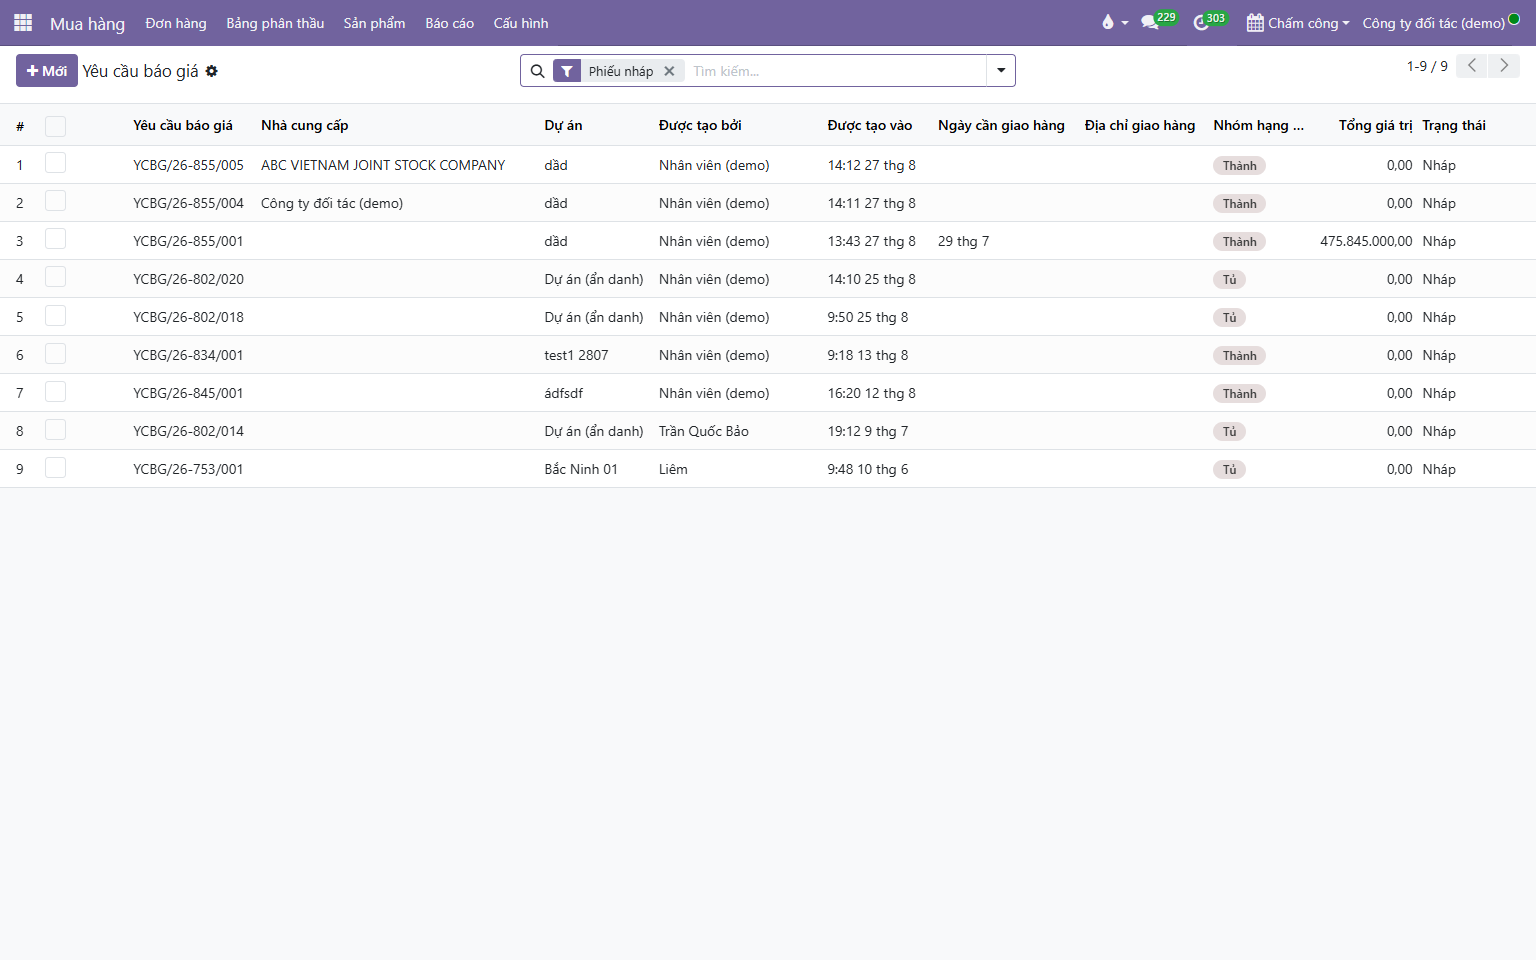
Task: Create a new record with Mới button
Action: click(47, 71)
